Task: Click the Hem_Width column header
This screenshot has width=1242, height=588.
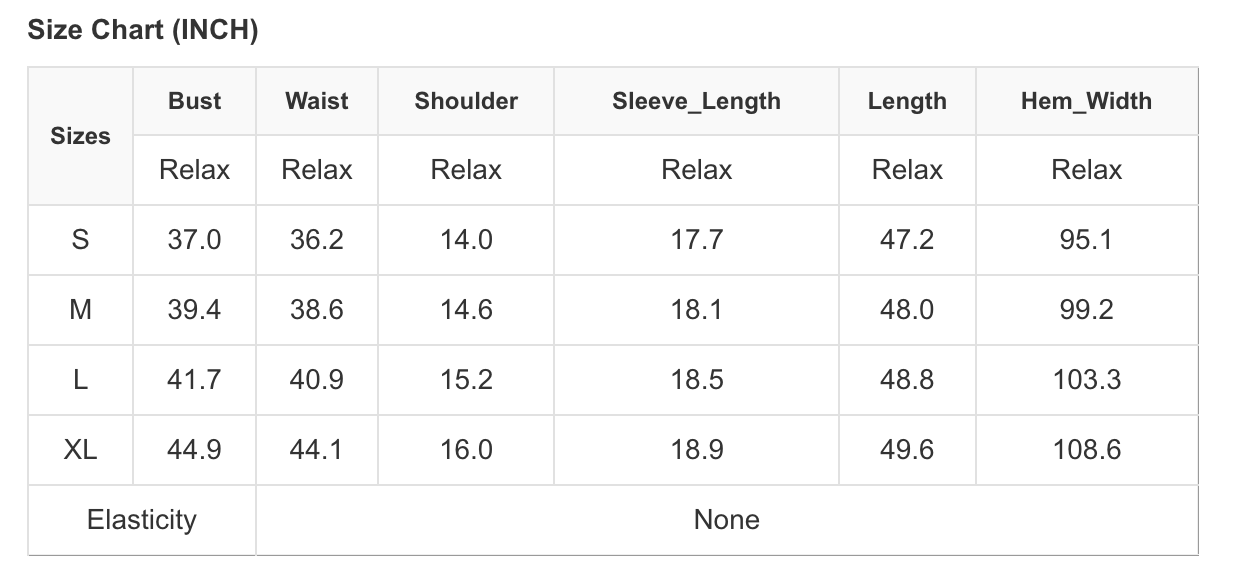Action: (x=1086, y=101)
